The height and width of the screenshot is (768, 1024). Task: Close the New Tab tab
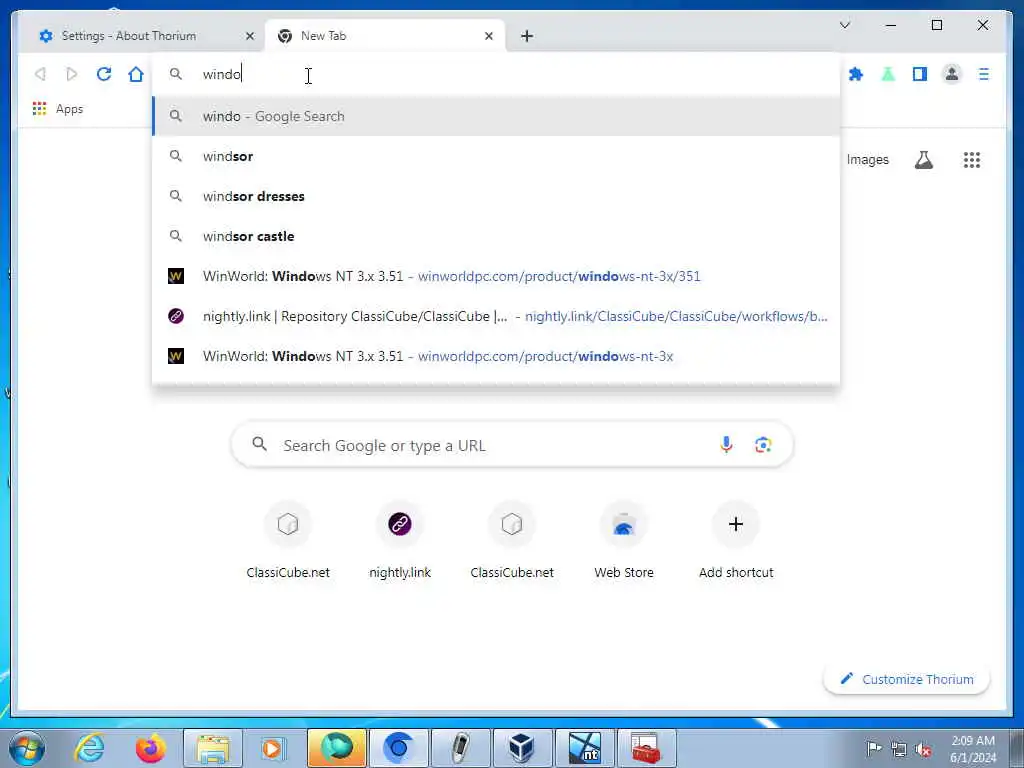coord(488,36)
